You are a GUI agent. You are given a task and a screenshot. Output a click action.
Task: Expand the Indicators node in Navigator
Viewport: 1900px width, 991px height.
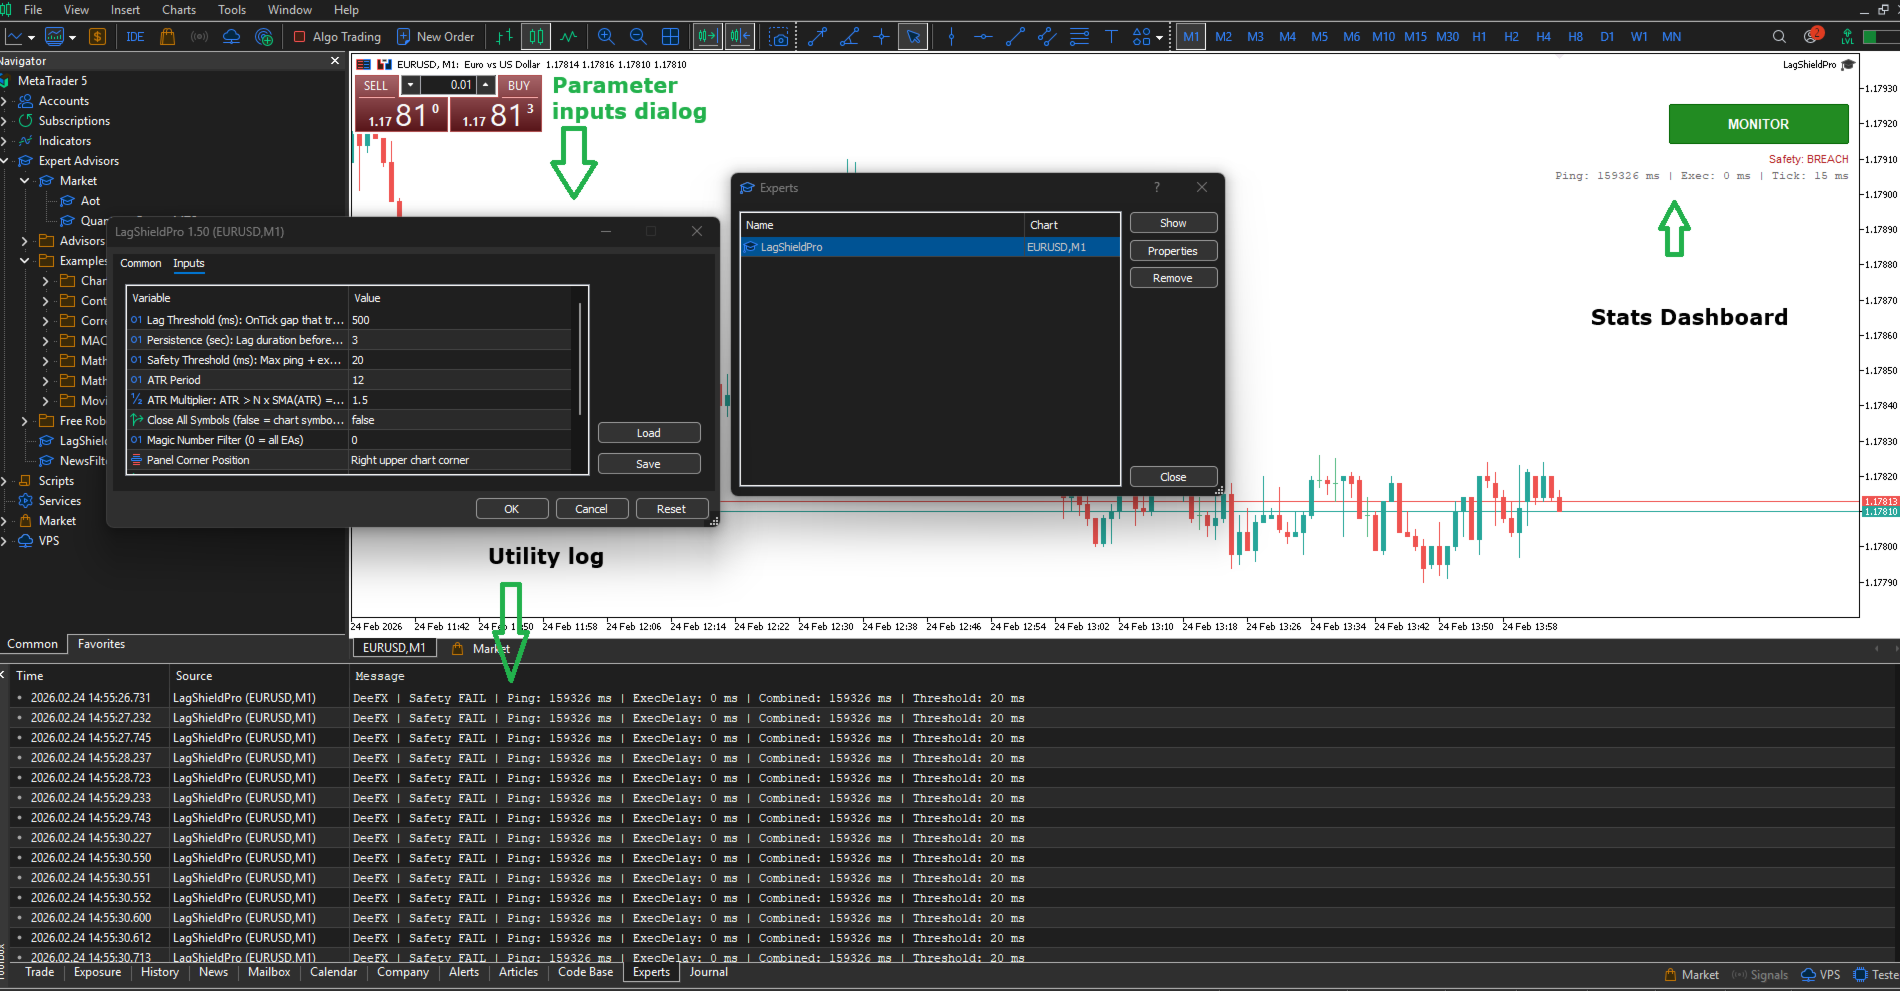pyautogui.click(x=5, y=141)
